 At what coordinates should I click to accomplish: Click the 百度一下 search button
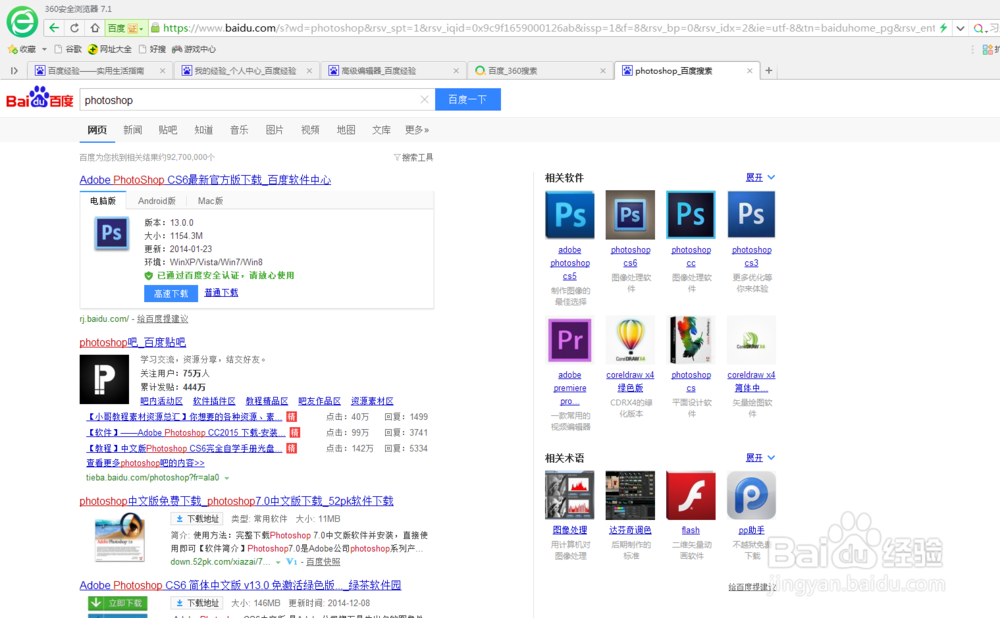click(467, 99)
